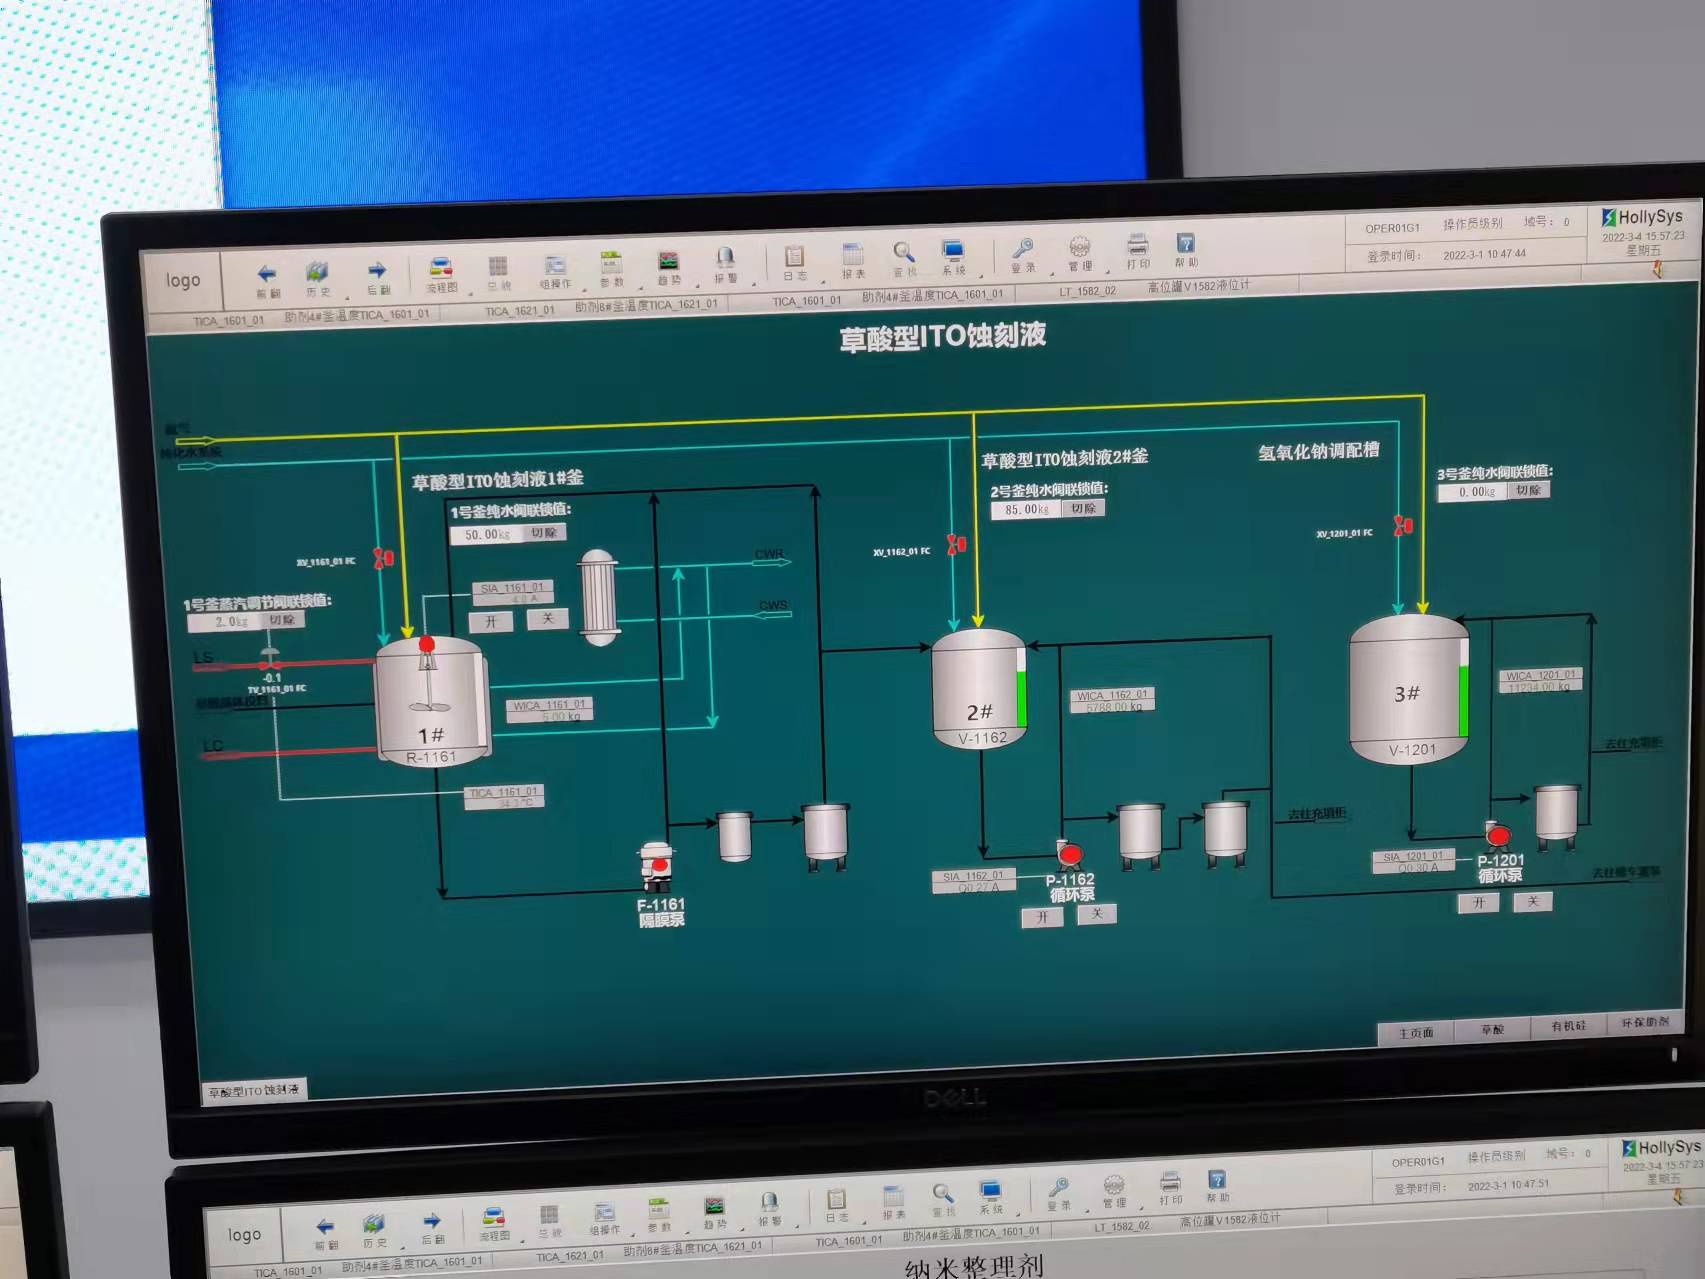Switch to 环保助剂 bottom tab
The height and width of the screenshot is (1279, 1705).
click(1644, 1022)
